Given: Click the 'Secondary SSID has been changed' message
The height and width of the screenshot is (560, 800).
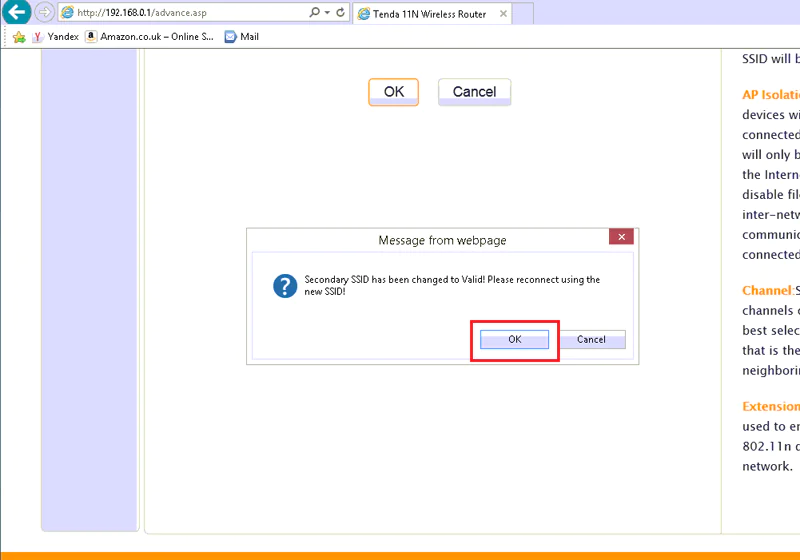Looking at the screenshot, I should (x=452, y=286).
